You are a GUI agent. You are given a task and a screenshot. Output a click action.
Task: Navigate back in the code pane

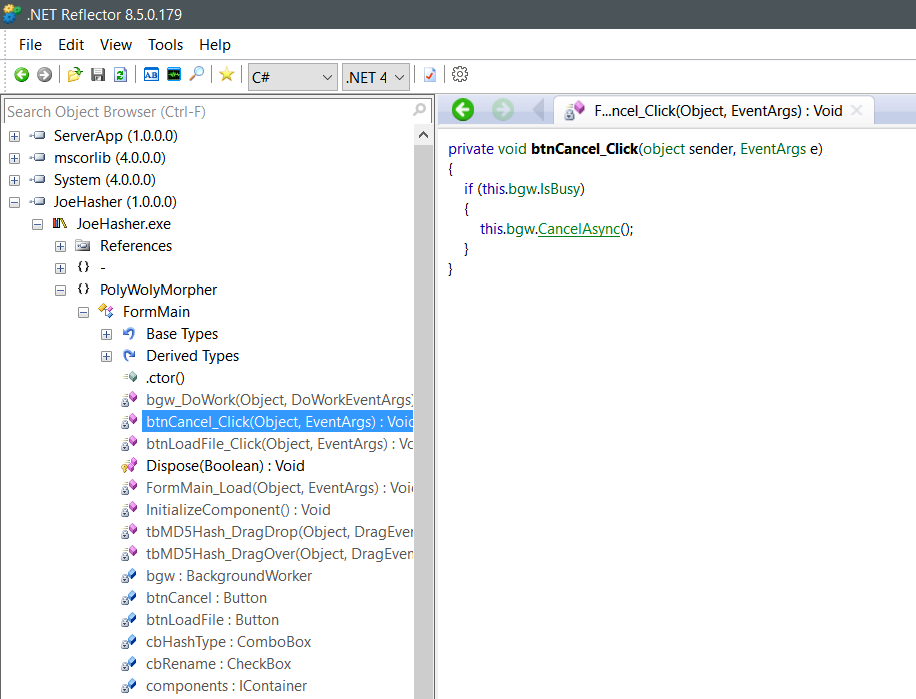tap(463, 110)
